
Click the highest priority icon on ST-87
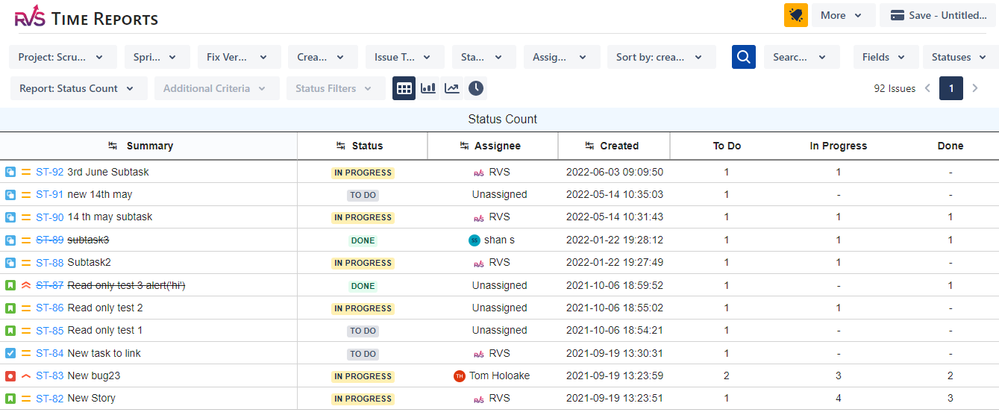pos(26,285)
